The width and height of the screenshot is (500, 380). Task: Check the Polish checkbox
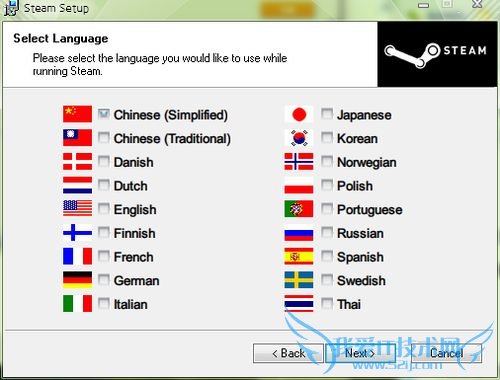[x=327, y=185]
